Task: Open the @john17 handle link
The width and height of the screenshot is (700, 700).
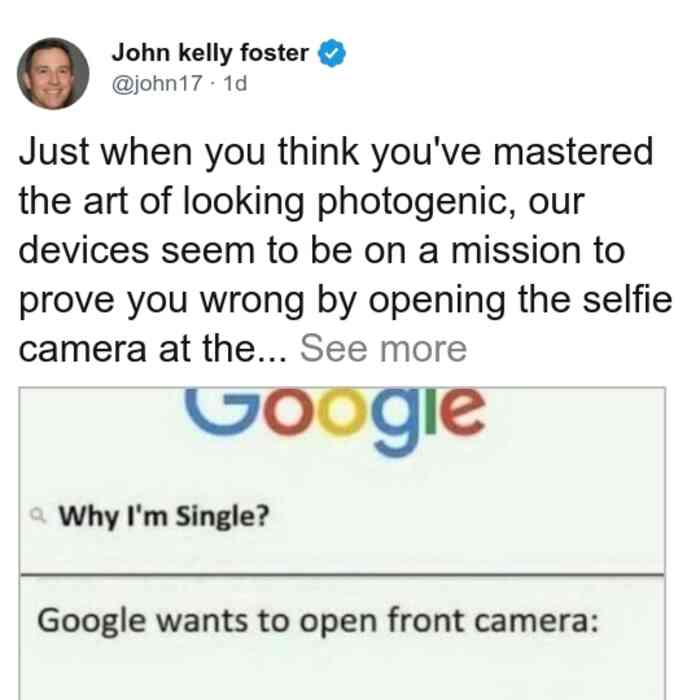Action: coord(157,83)
